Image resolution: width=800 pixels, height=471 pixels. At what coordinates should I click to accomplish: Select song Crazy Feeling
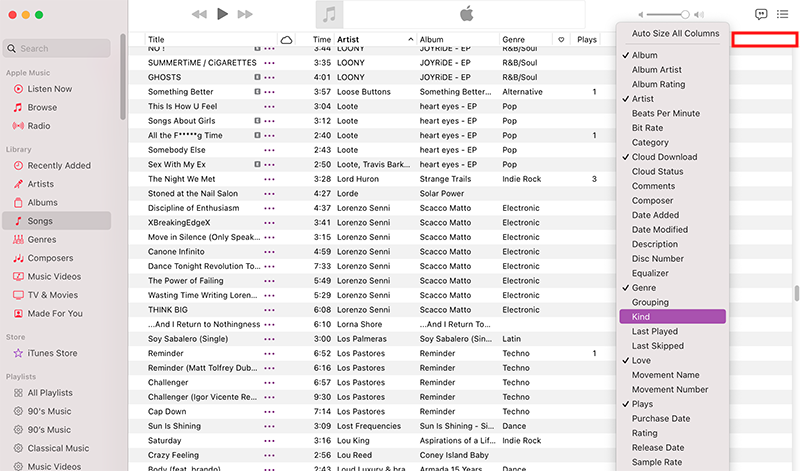click(173, 455)
